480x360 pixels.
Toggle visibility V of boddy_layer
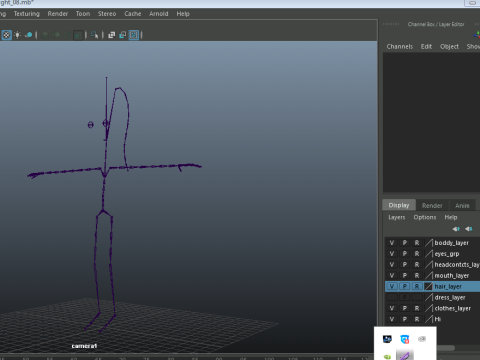click(x=392, y=243)
